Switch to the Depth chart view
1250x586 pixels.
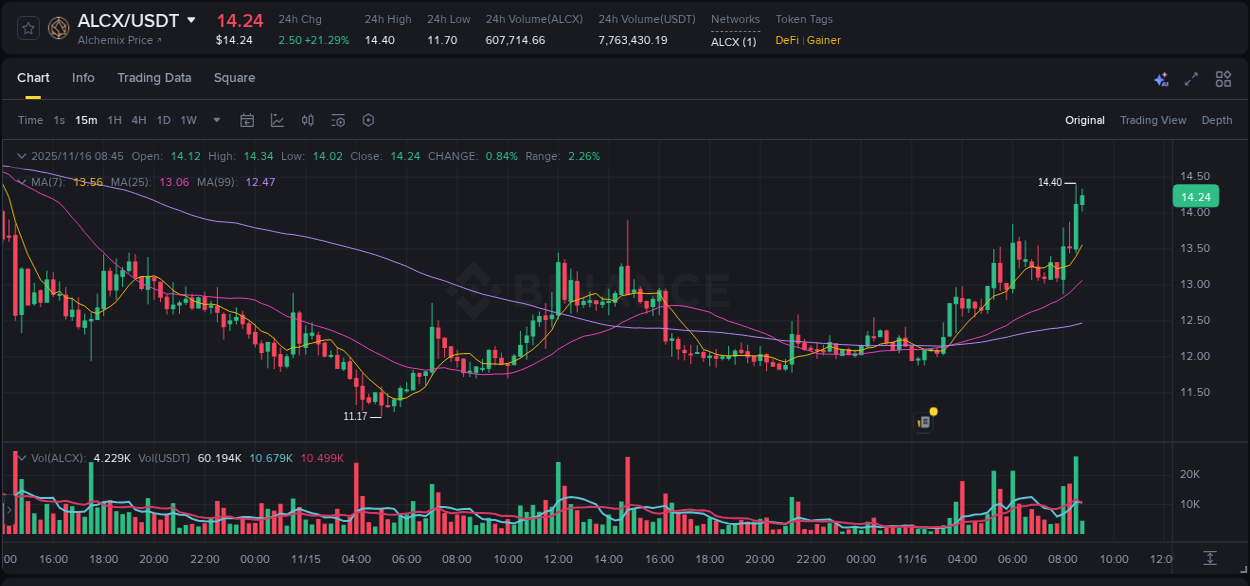1217,120
